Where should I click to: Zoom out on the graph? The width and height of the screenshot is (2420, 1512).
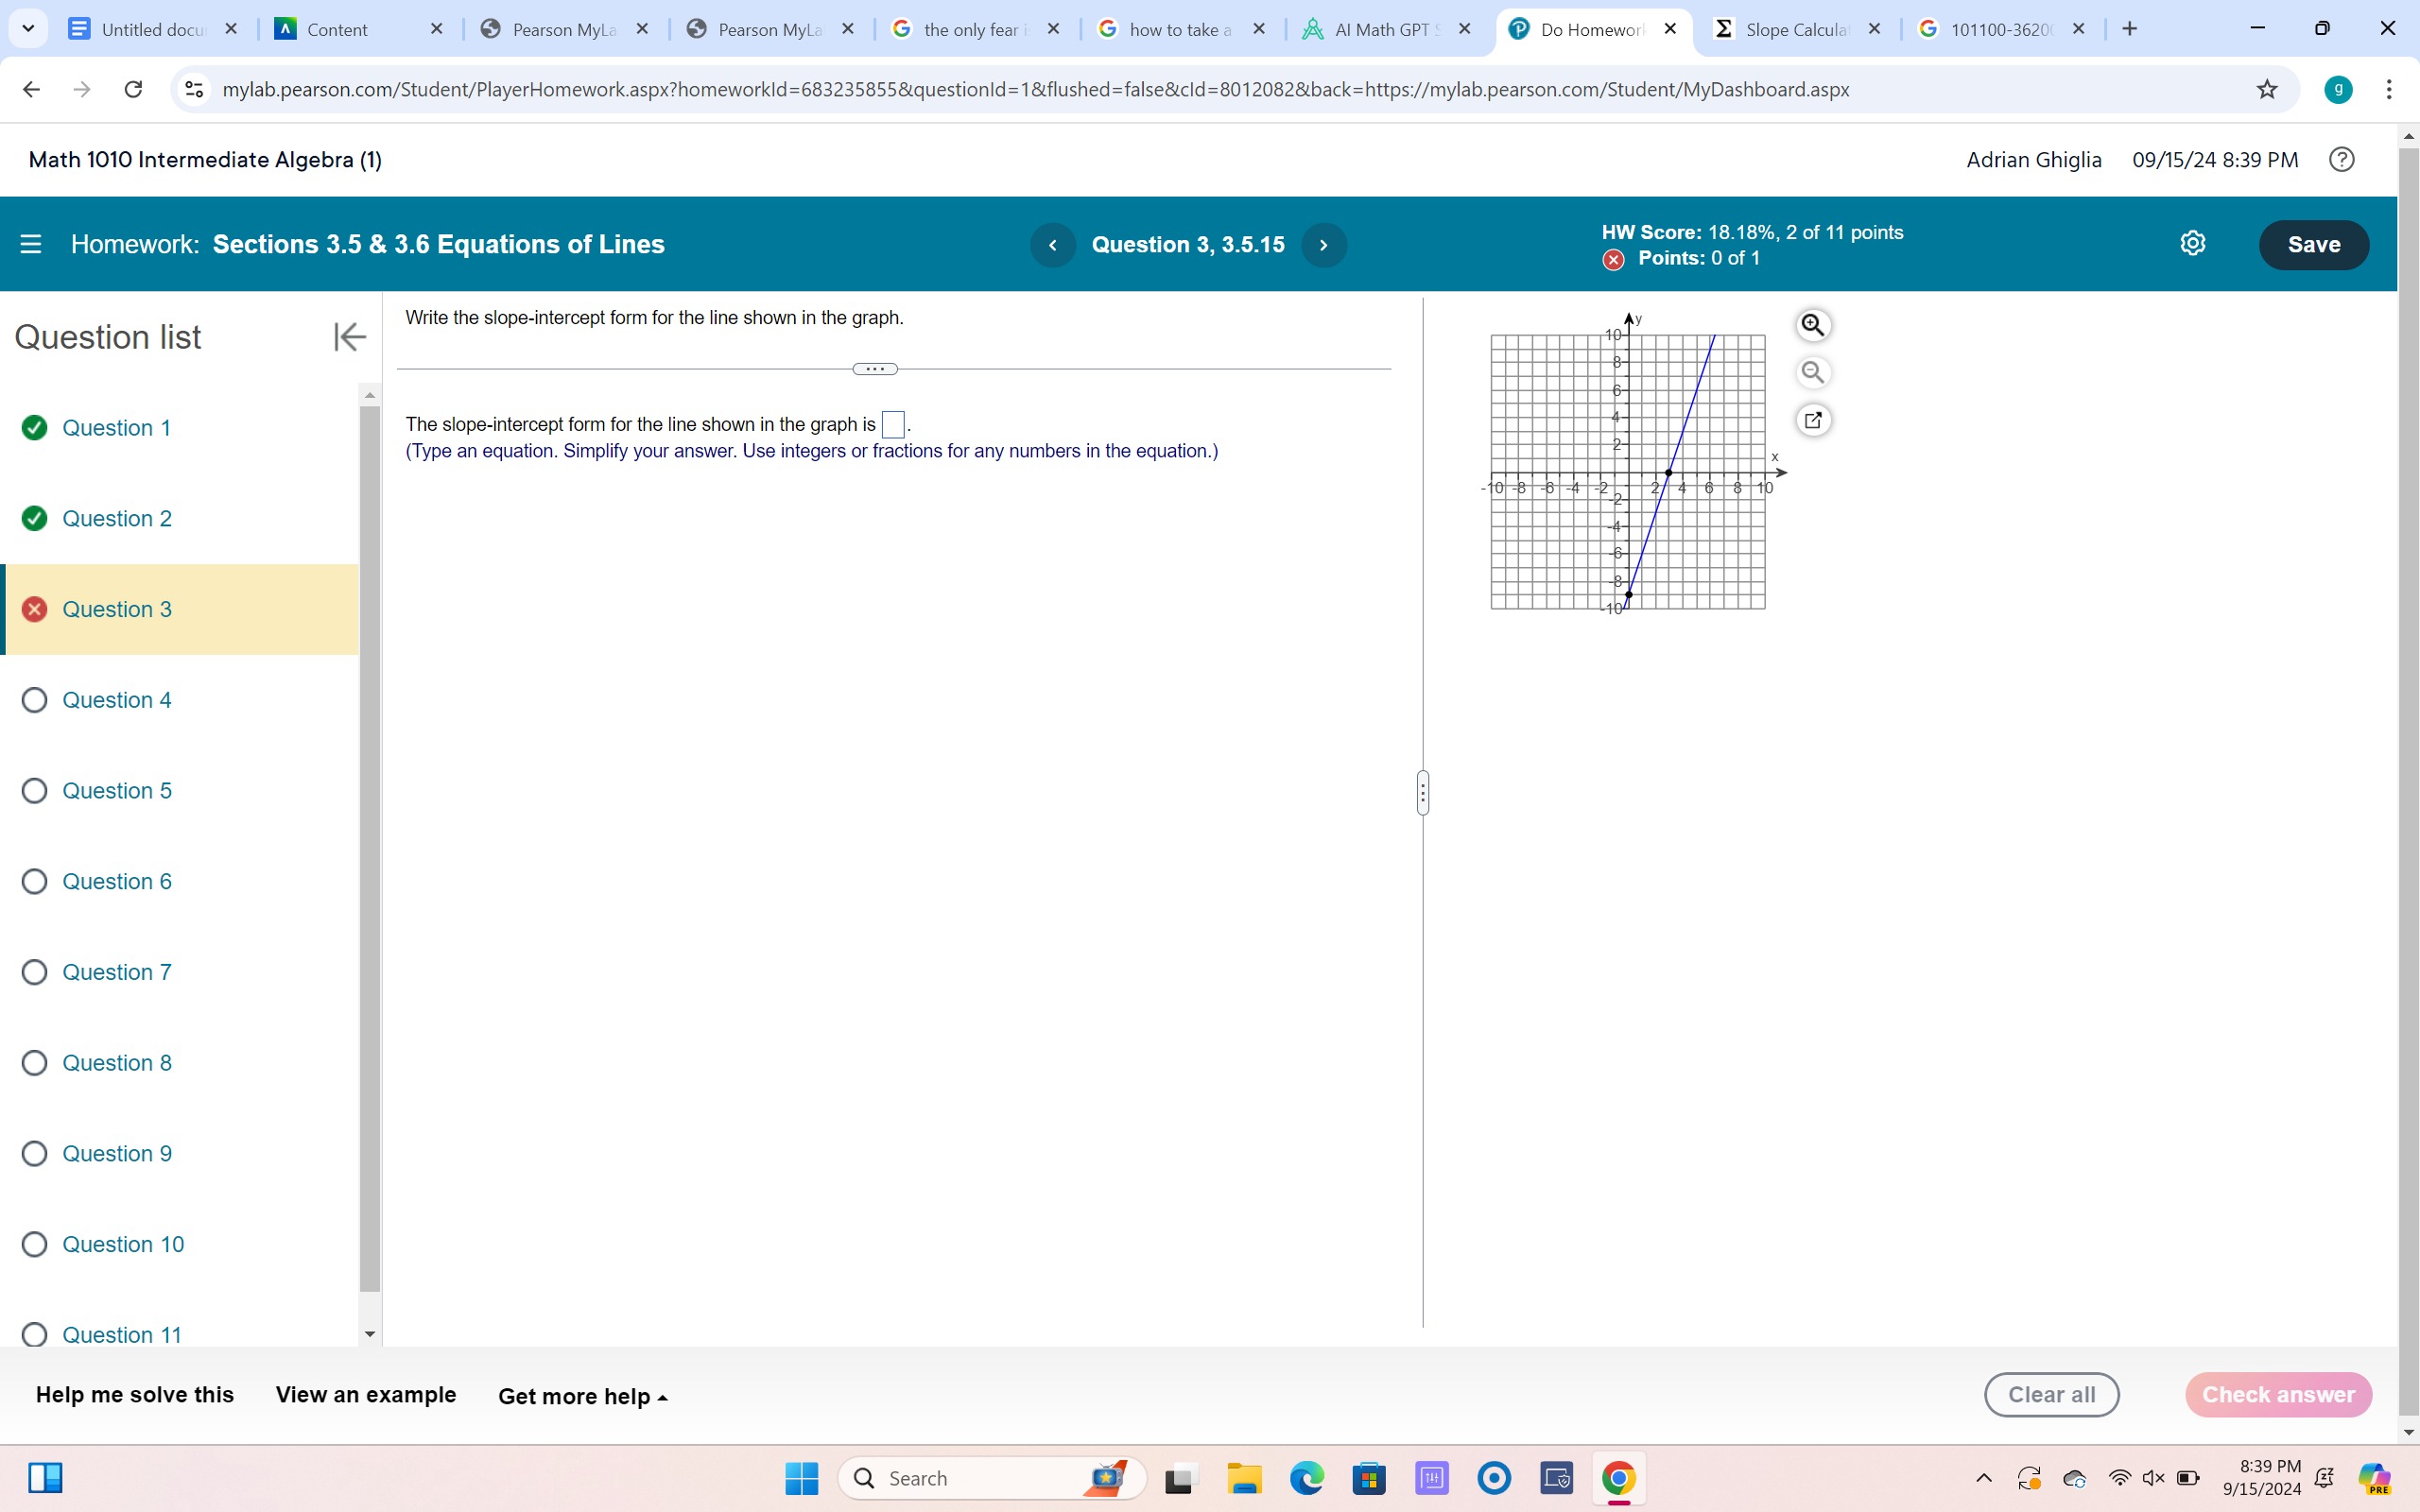tap(1812, 372)
